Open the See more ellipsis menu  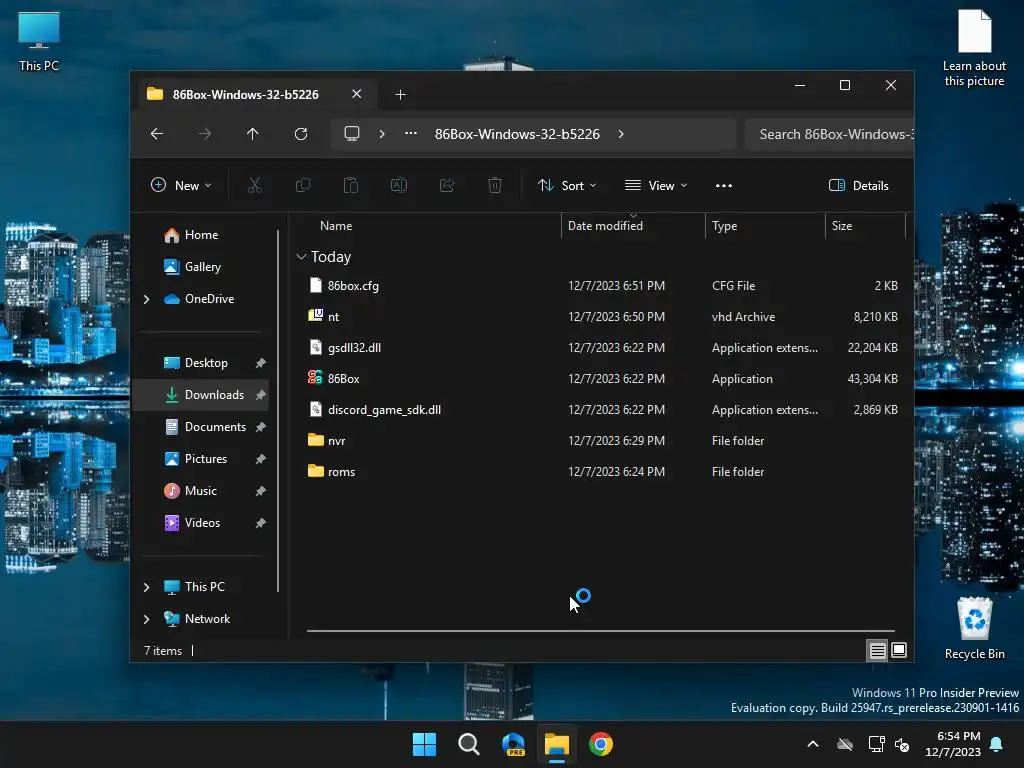(724, 185)
